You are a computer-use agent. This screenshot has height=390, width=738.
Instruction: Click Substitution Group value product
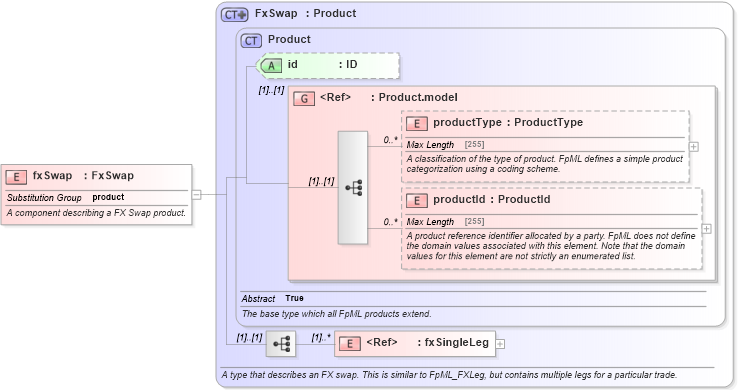tap(108, 197)
